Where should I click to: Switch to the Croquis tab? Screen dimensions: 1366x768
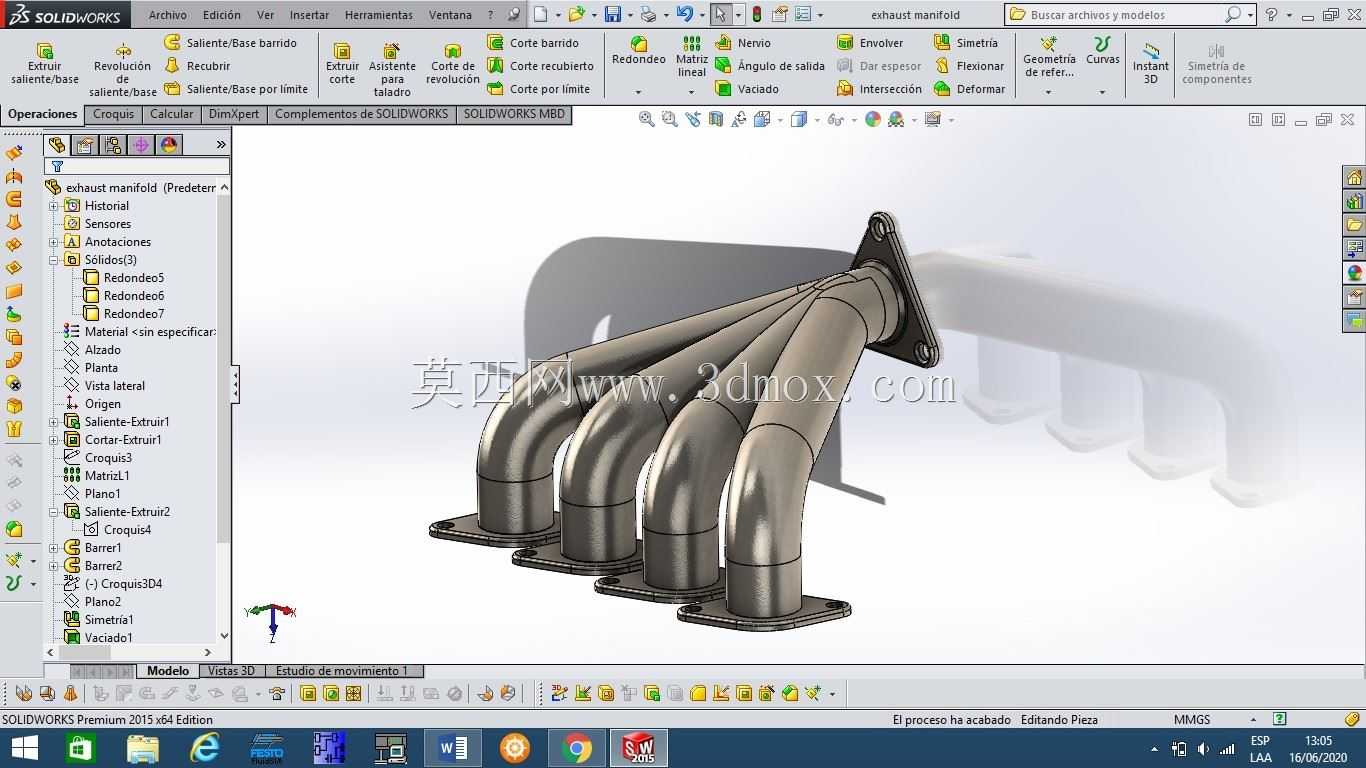pos(114,114)
